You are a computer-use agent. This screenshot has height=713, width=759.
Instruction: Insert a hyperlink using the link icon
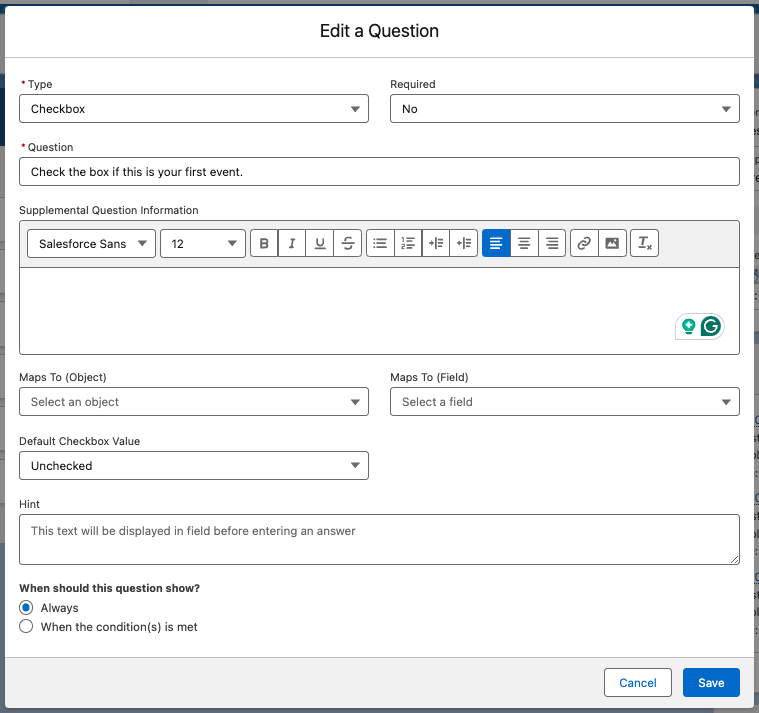pyautogui.click(x=584, y=243)
